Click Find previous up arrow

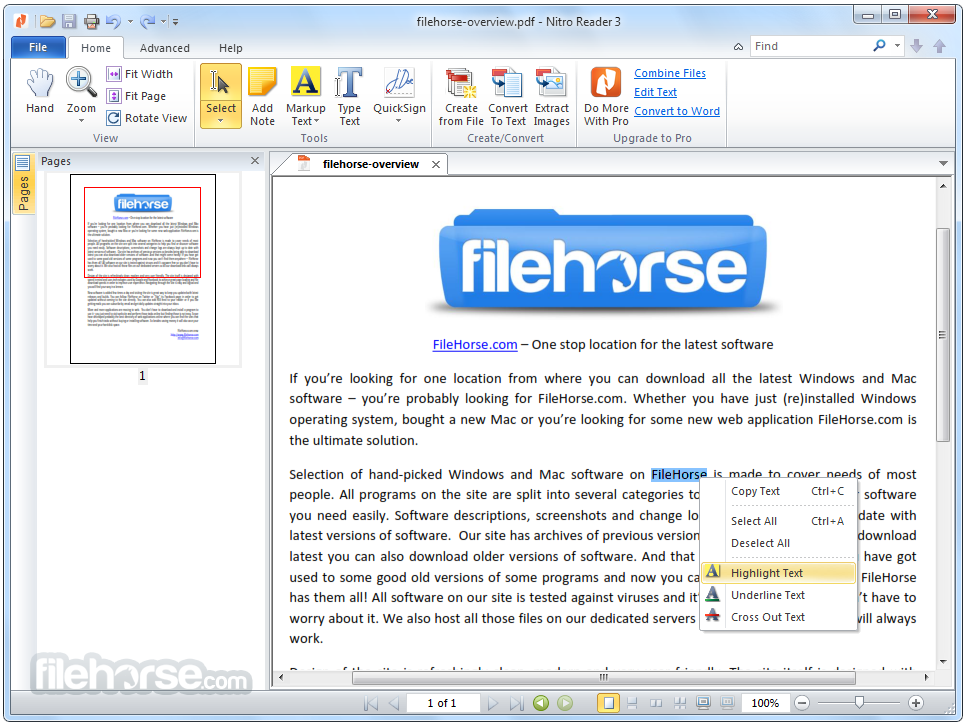tap(939, 46)
